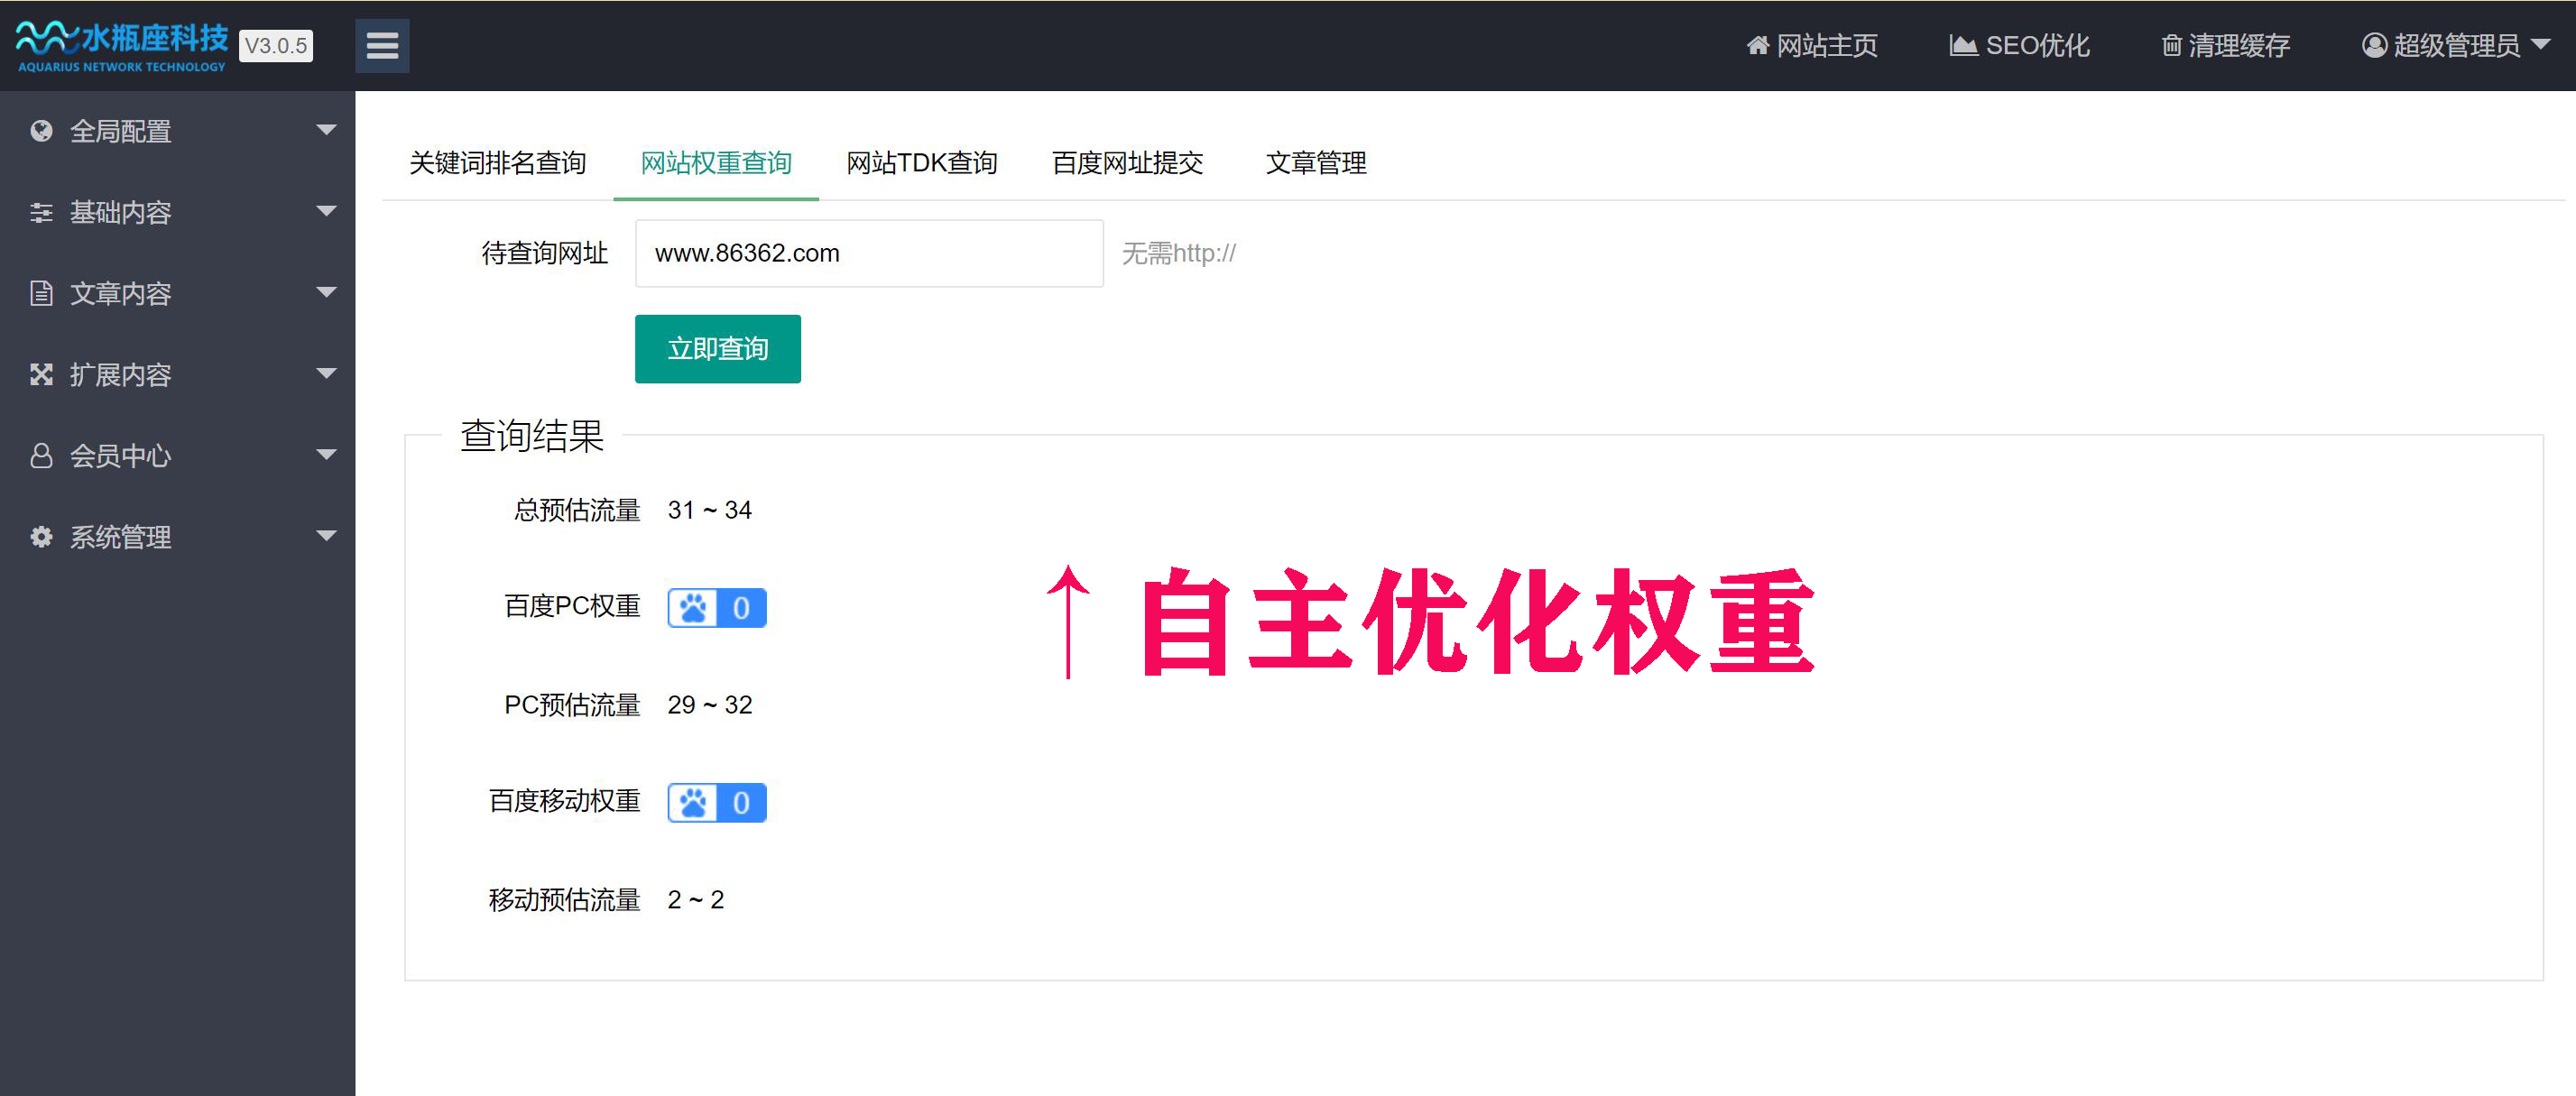The width and height of the screenshot is (2576, 1096).
Task: Click the sliders icon beside 基础内容
Action: pos(41,212)
